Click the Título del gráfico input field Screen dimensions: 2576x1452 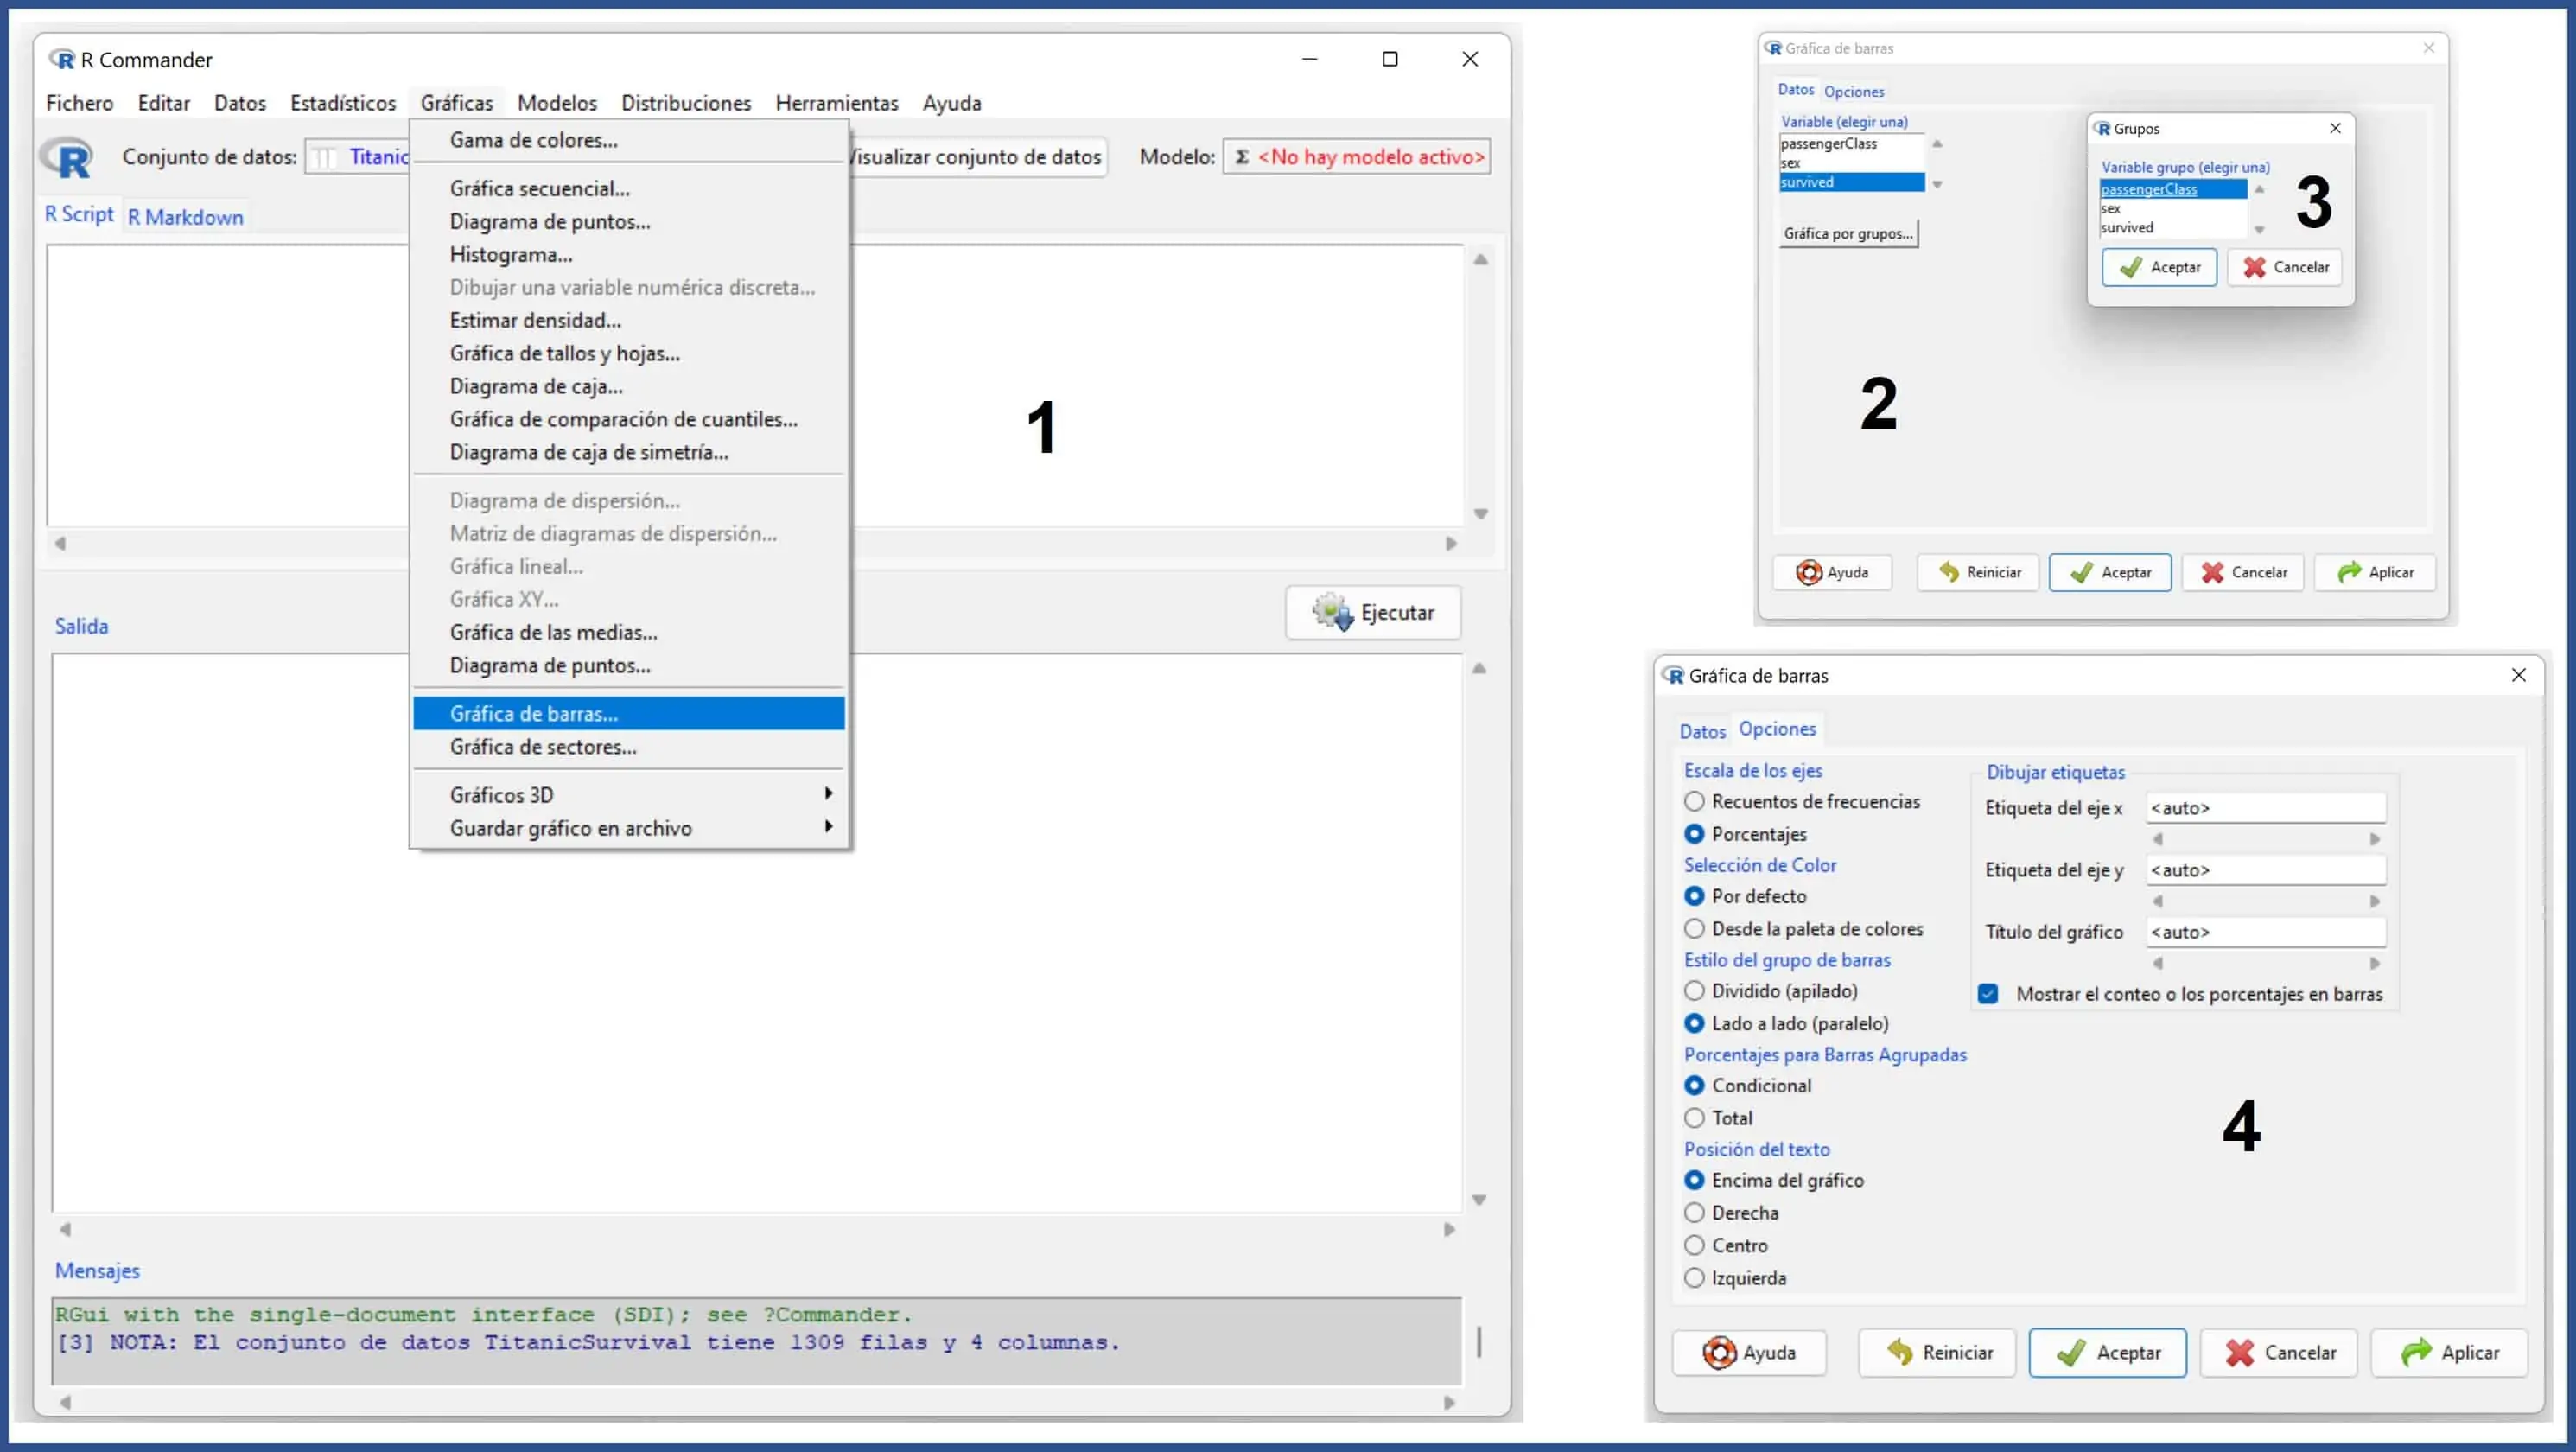coord(2265,931)
